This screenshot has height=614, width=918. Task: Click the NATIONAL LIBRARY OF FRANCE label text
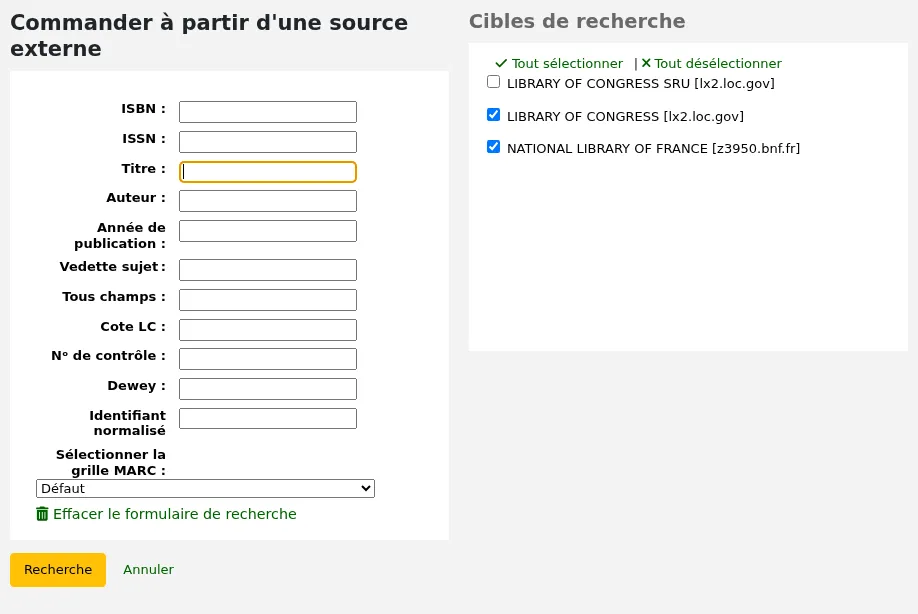click(x=653, y=149)
